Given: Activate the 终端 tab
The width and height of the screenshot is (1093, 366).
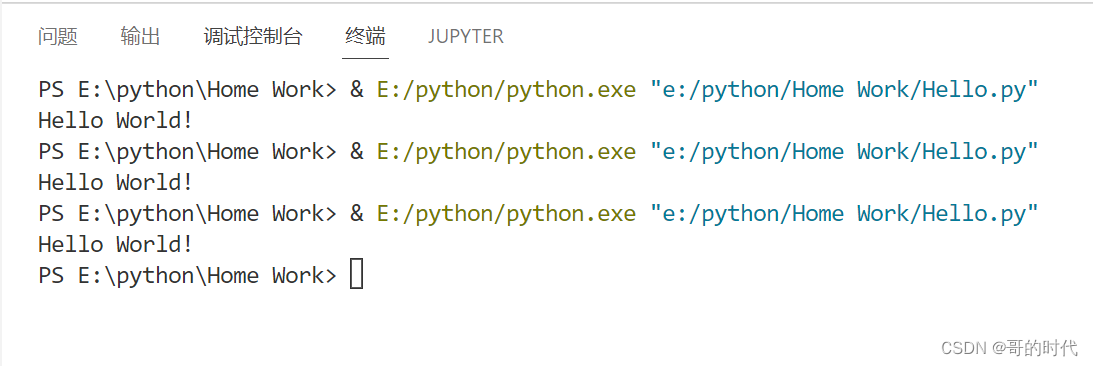Looking at the screenshot, I should tap(365, 36).
